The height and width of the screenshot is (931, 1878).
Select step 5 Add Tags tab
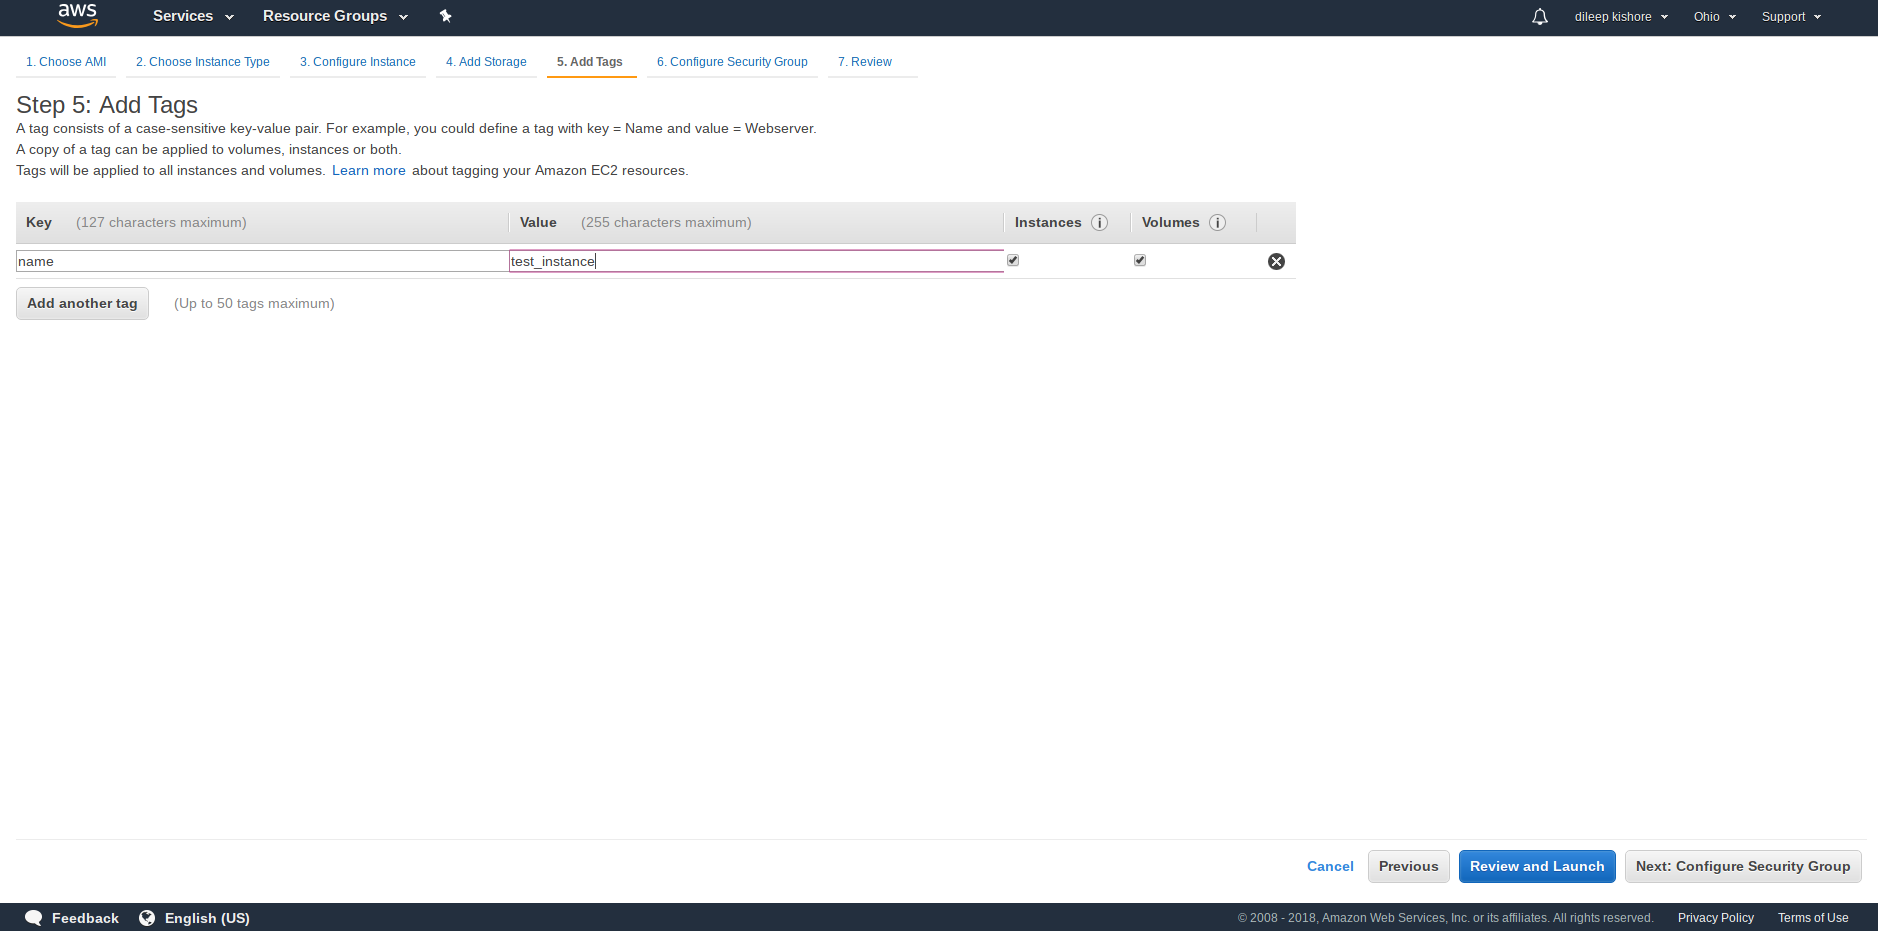(590, 62)
